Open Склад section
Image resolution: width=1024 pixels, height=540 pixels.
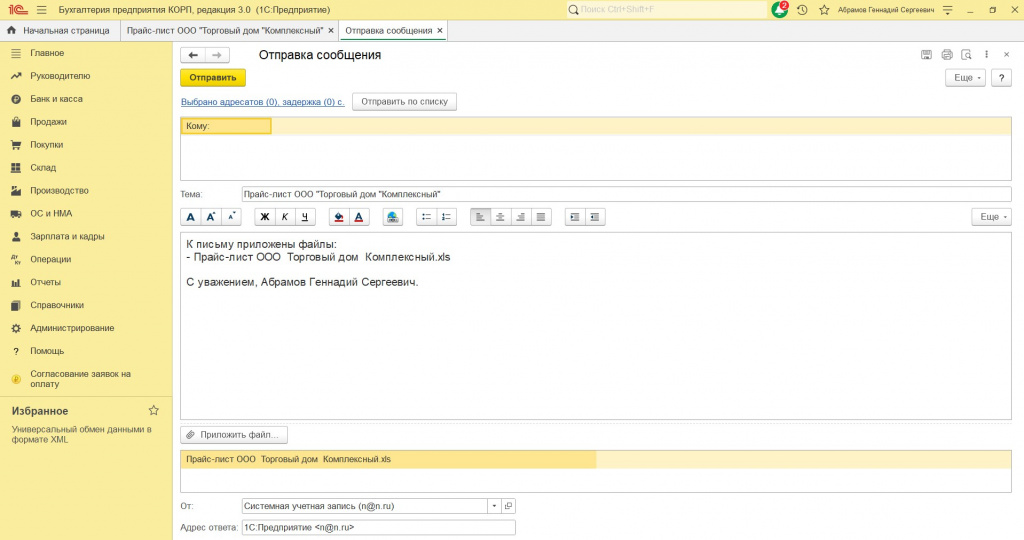click(43, 168)
